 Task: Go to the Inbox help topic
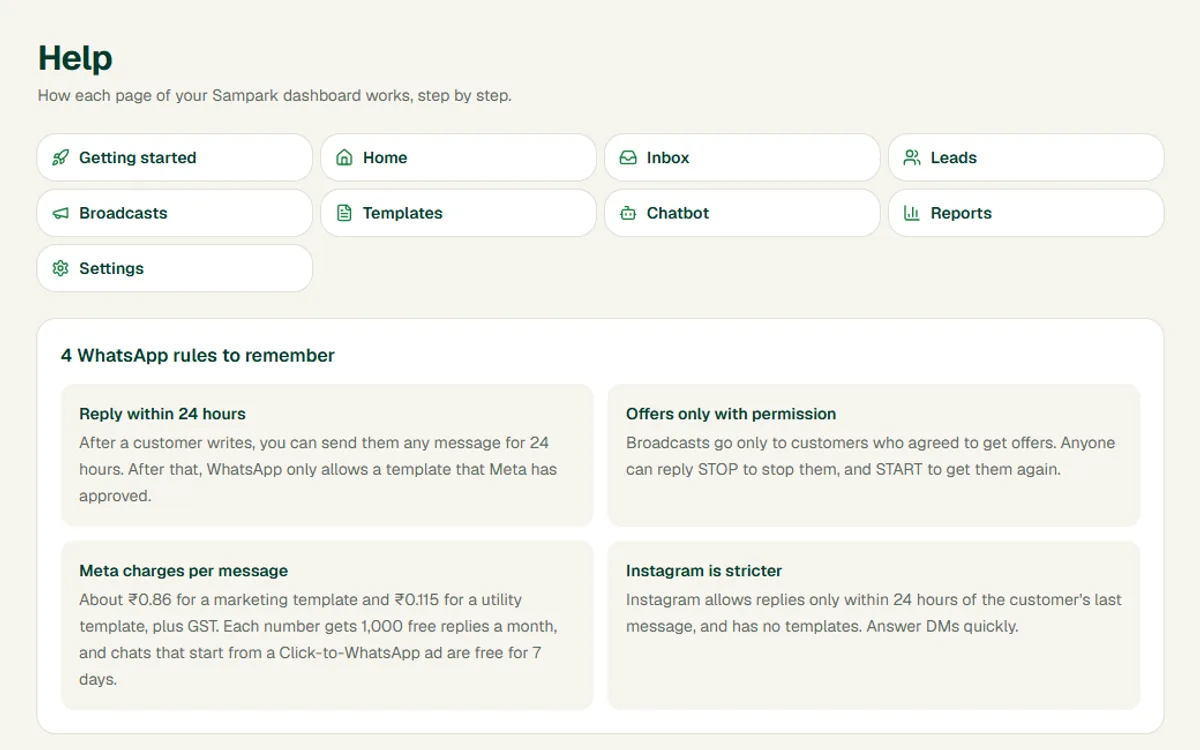click(742, 158)
